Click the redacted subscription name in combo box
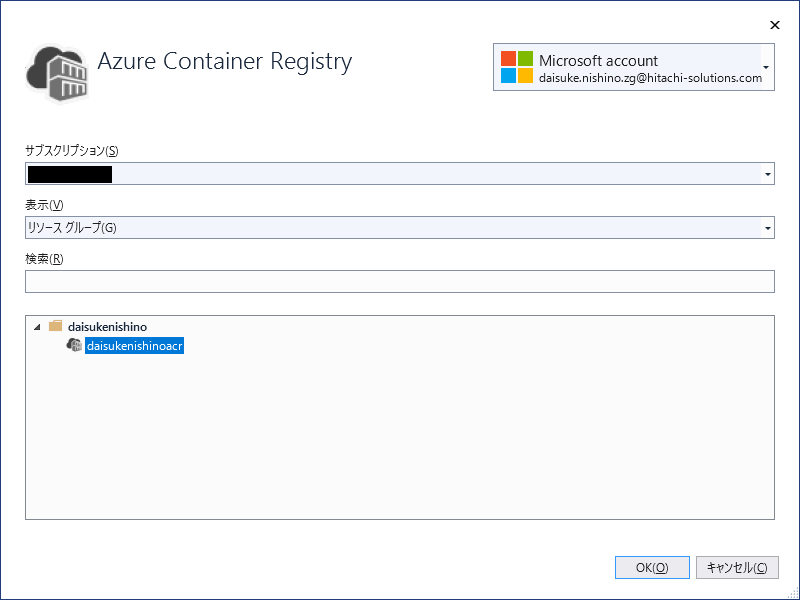 click(70, 175)
